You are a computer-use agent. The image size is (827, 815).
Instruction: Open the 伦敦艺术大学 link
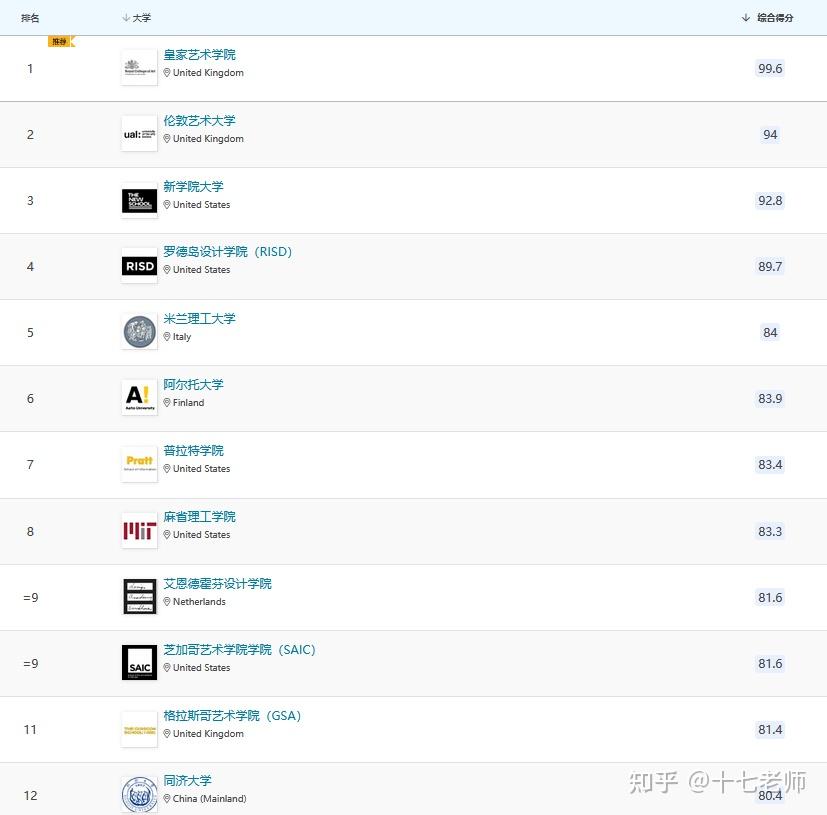point(200,121)
